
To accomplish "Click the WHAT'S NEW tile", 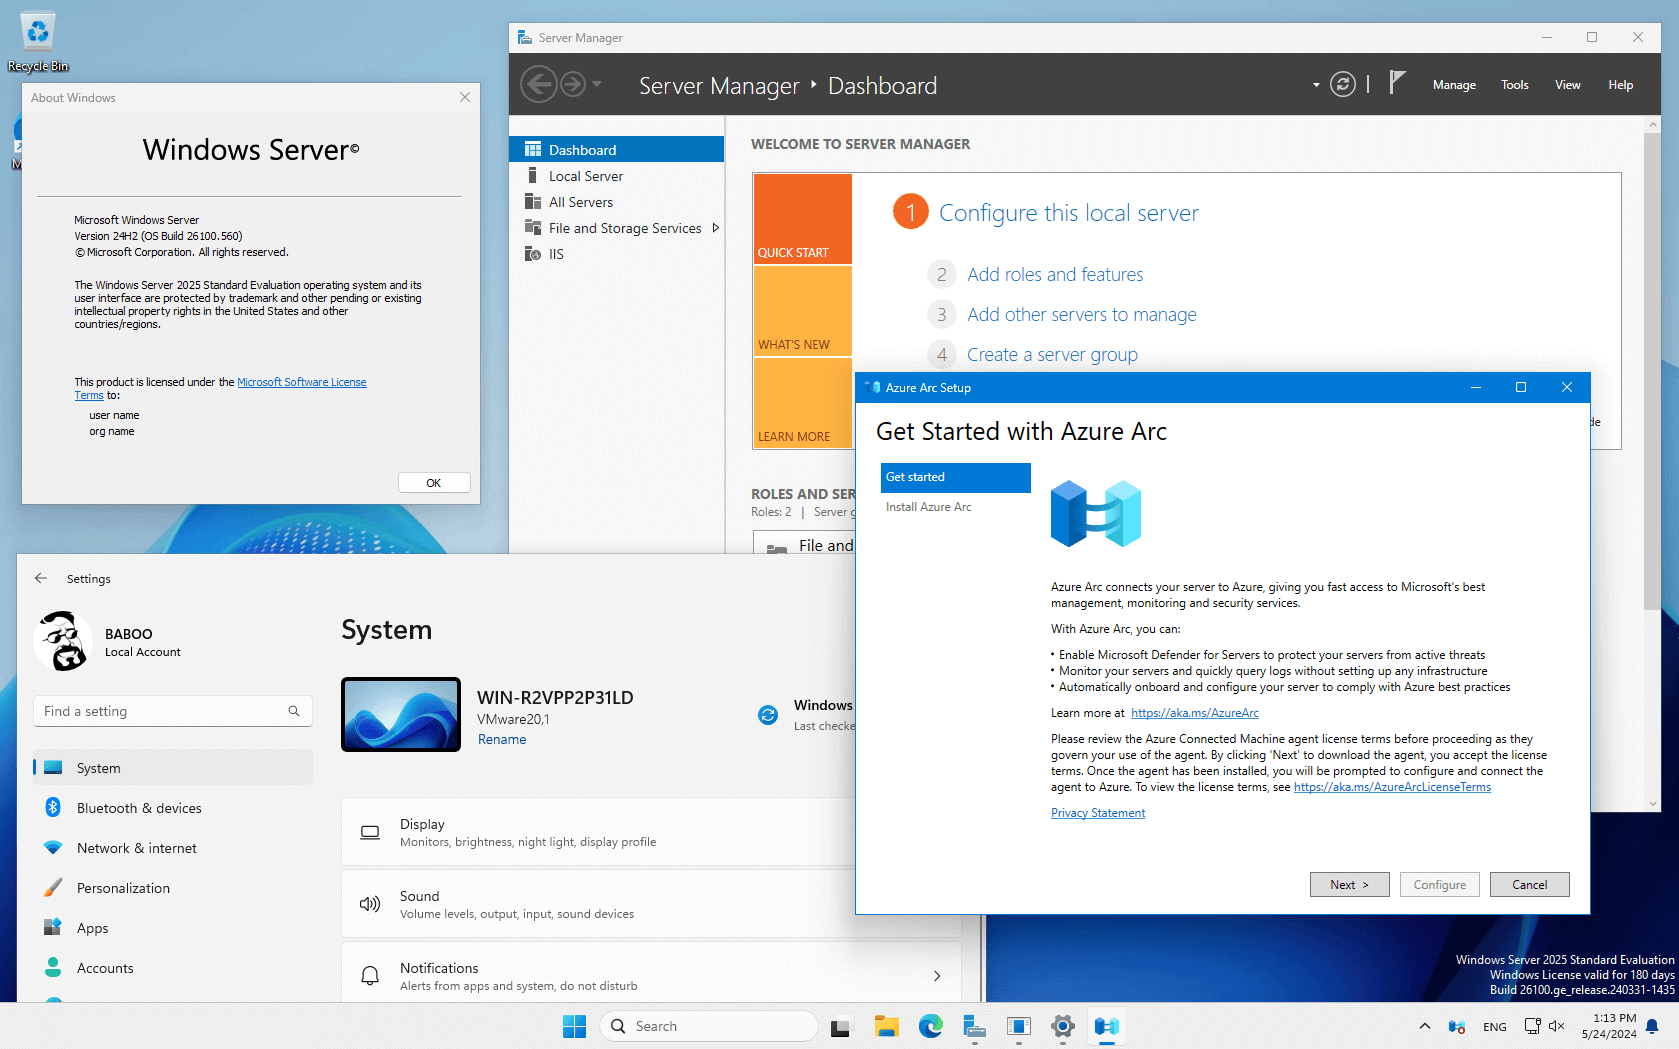I will tap(802, 311).
